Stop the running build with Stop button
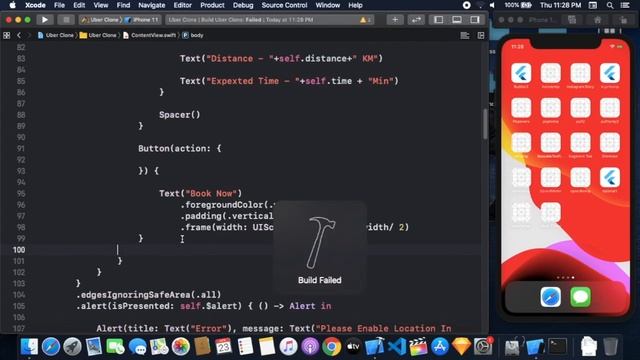The image size is (640, 360). 66,20
